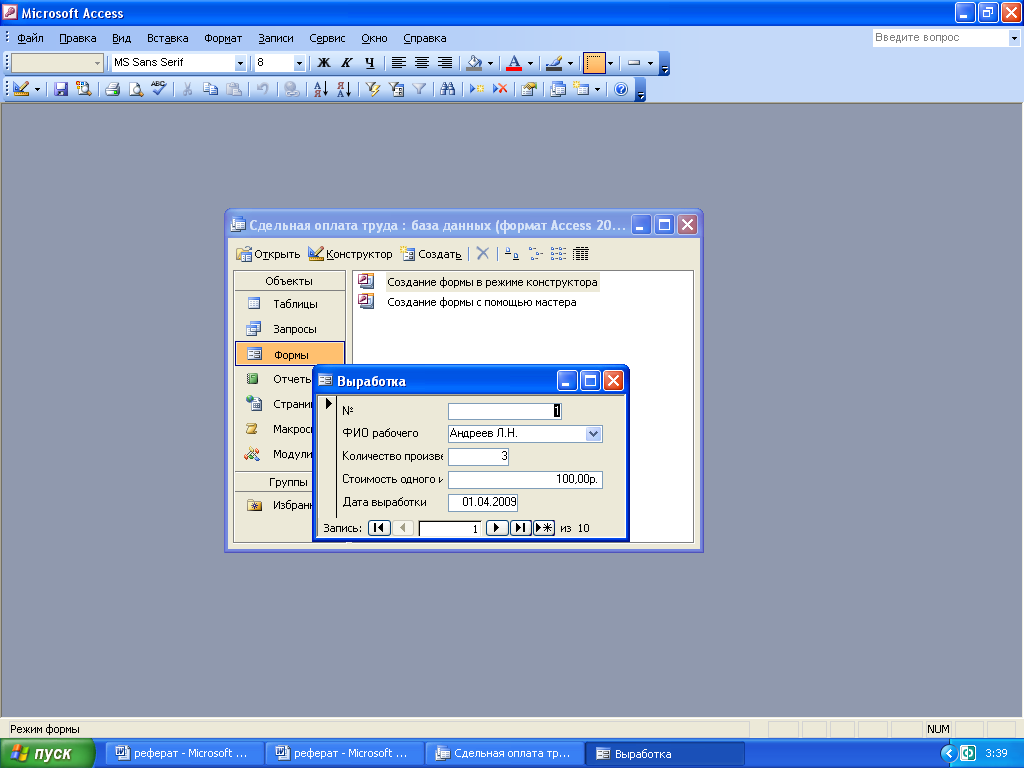Image resolution: width=1024 pixels, height=768 pixels.
Task: Click the Print icon
Action: pos(112,89)
